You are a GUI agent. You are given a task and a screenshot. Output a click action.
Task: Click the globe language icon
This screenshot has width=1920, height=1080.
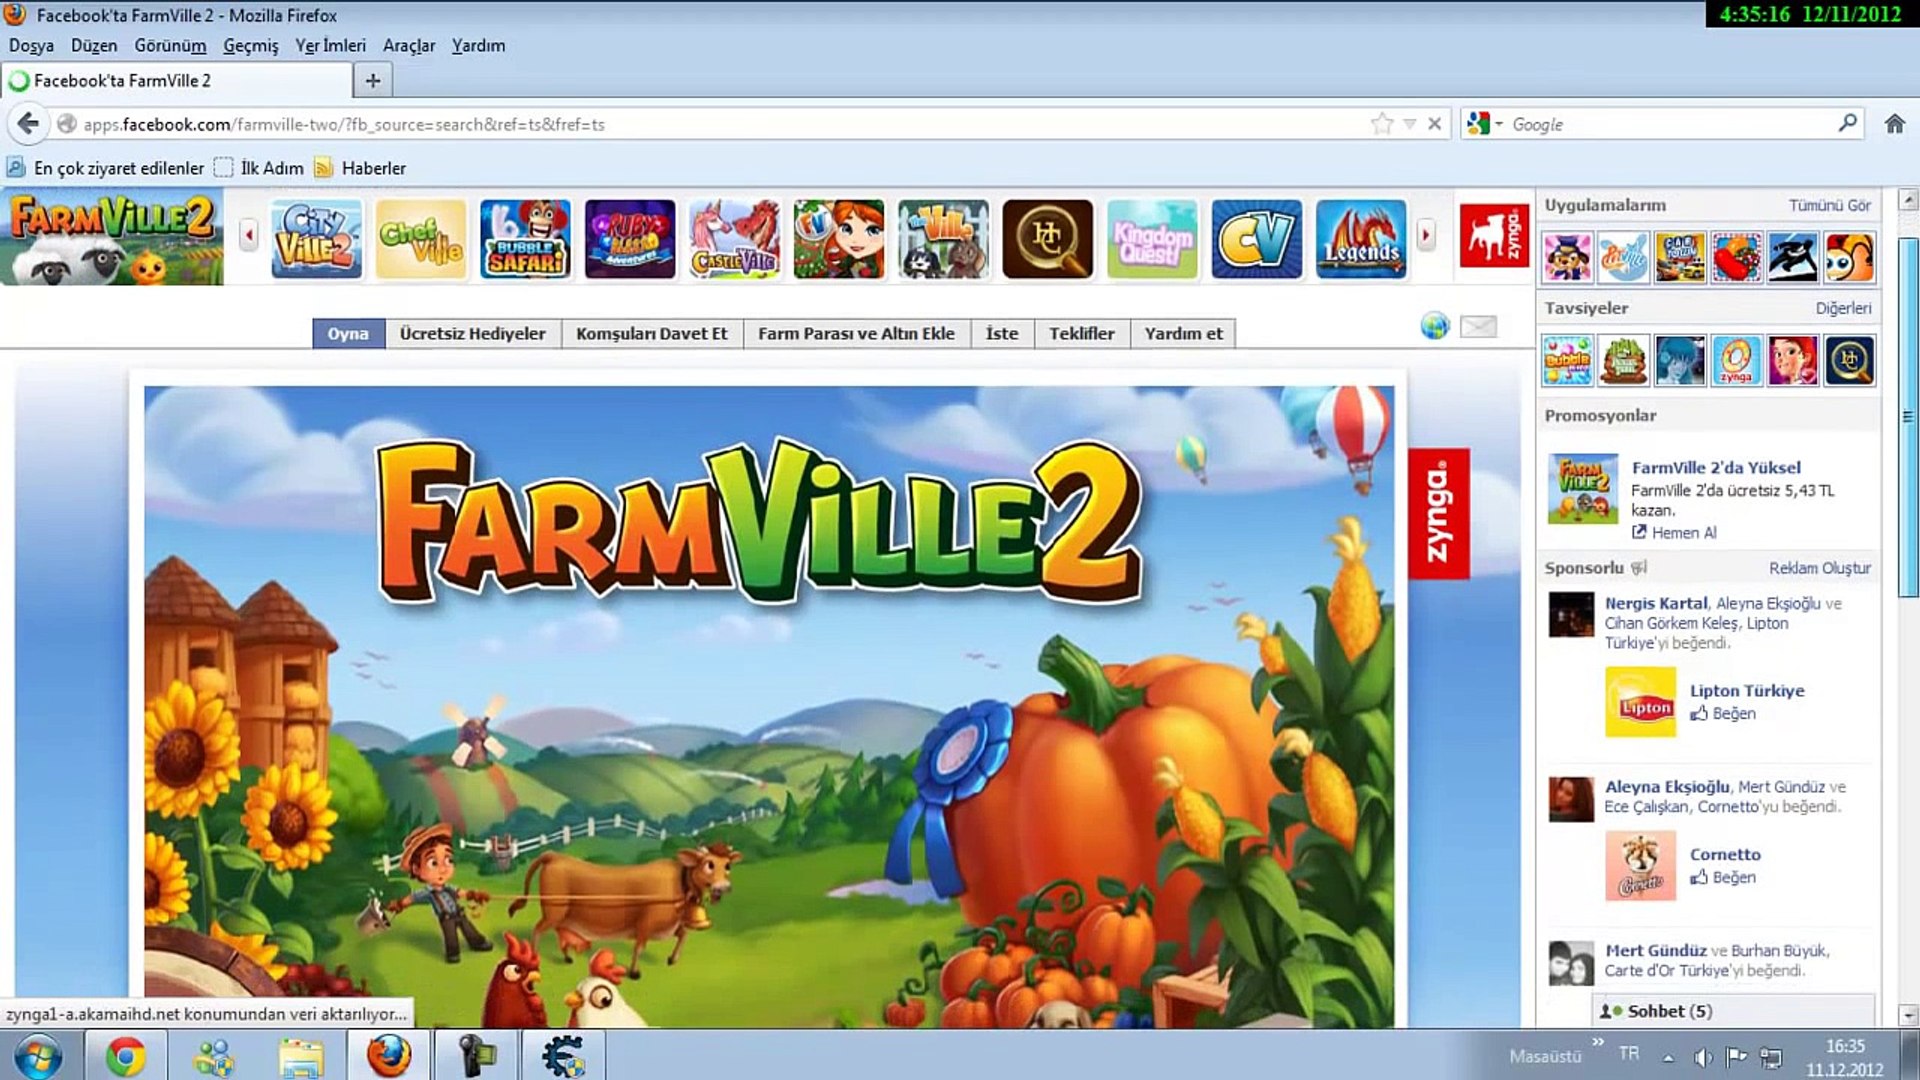1434,326
